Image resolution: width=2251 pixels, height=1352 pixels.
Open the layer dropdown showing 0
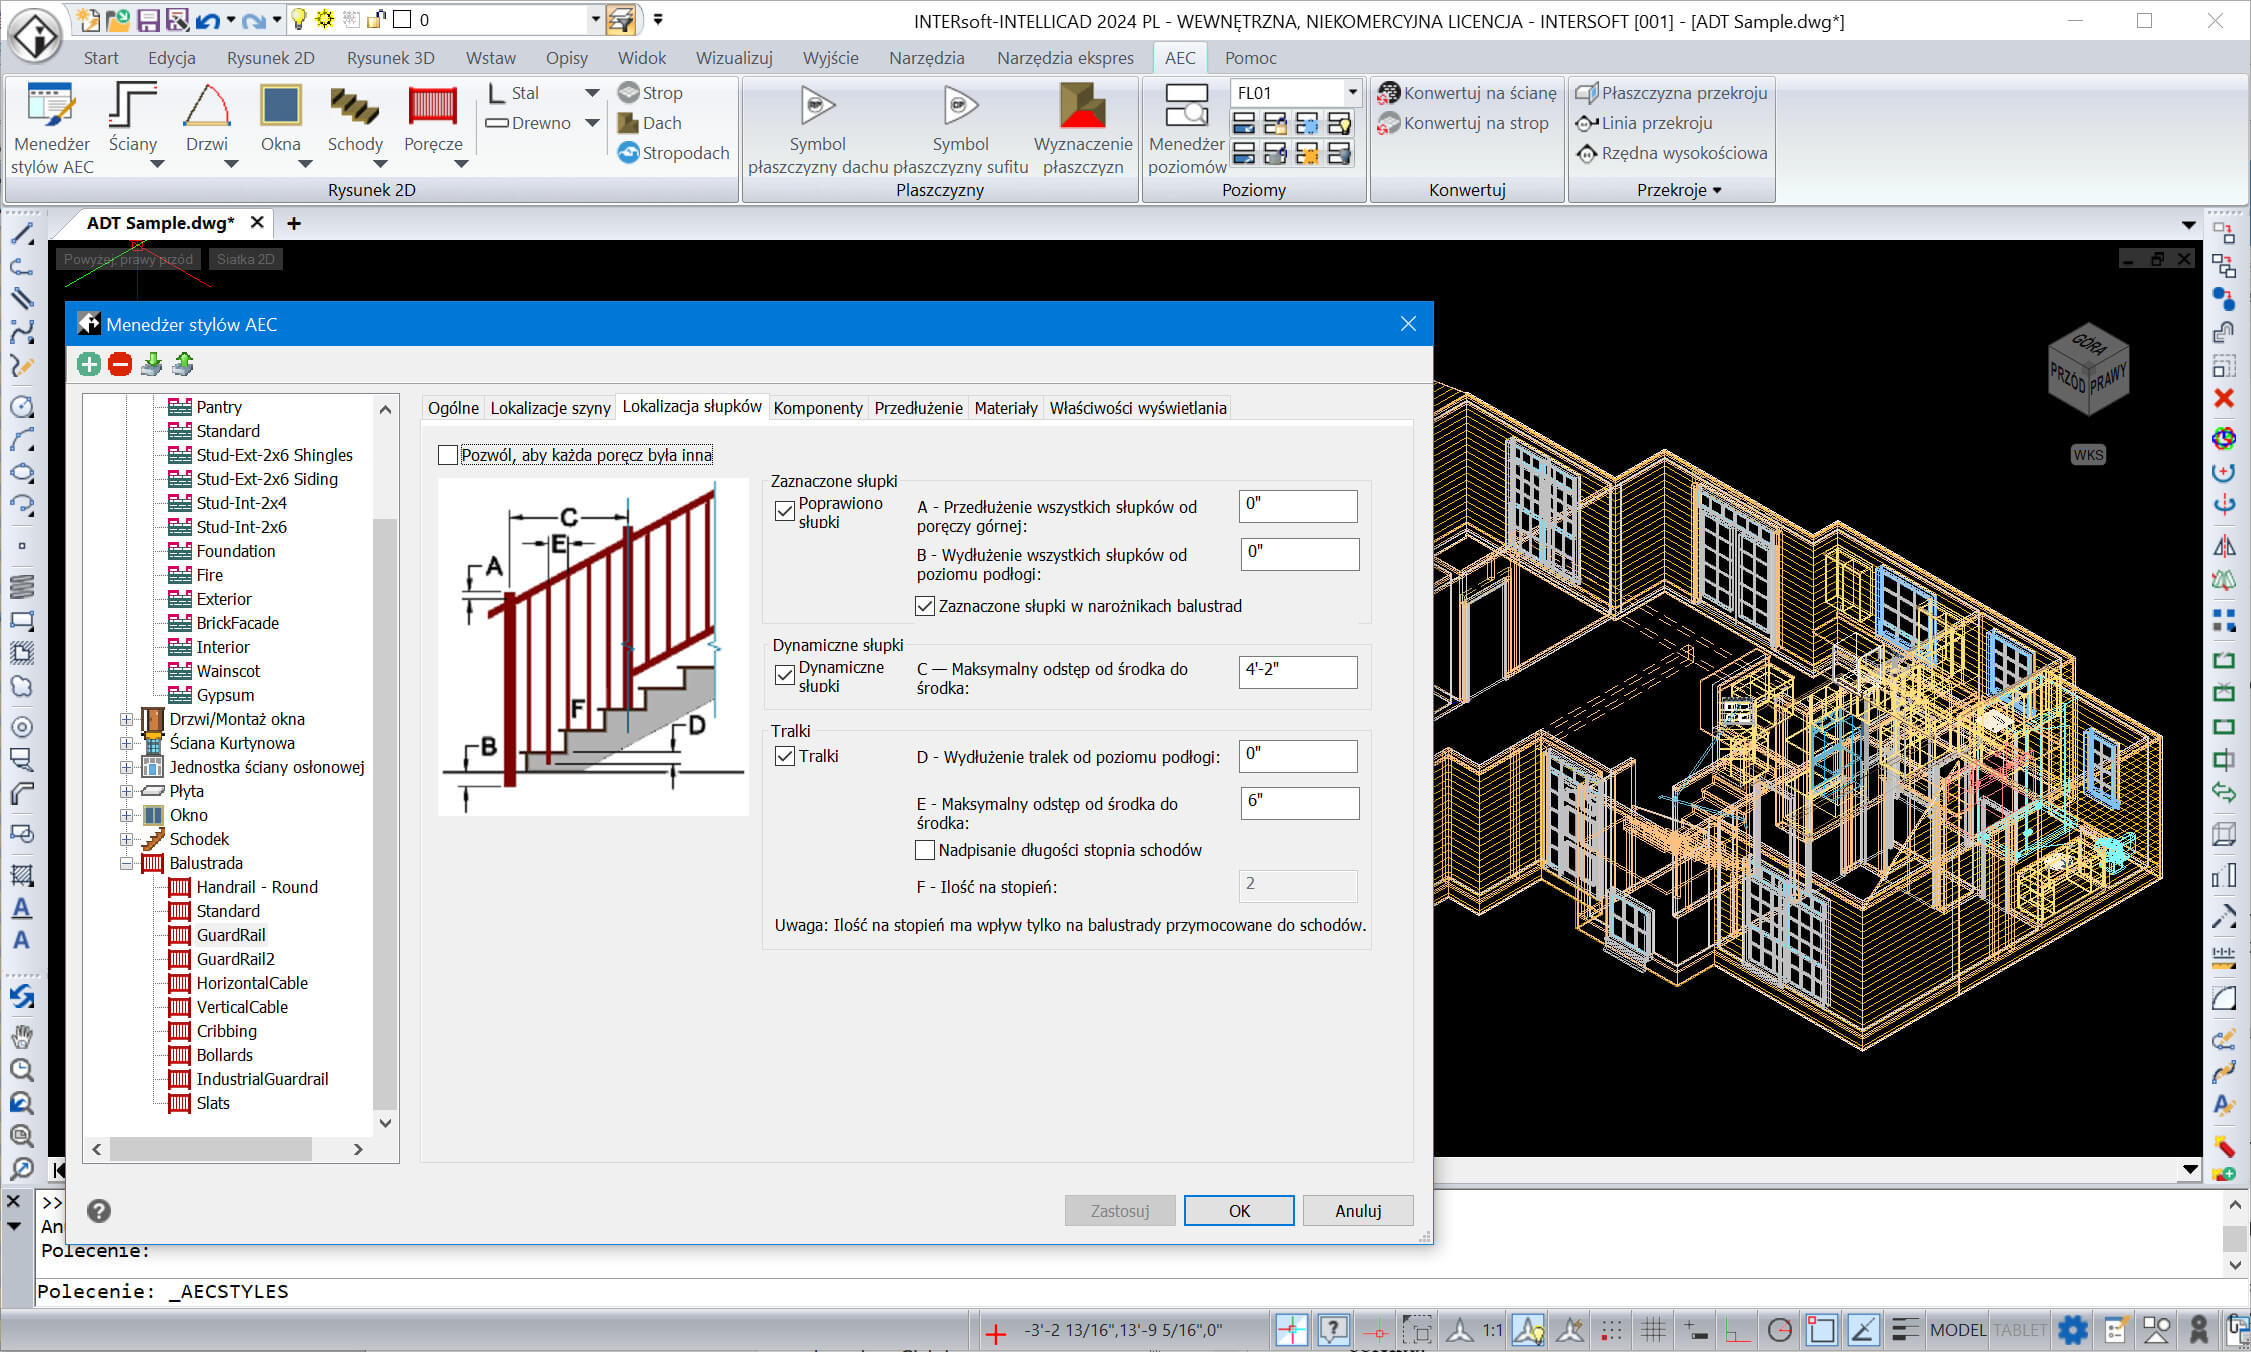594,19
